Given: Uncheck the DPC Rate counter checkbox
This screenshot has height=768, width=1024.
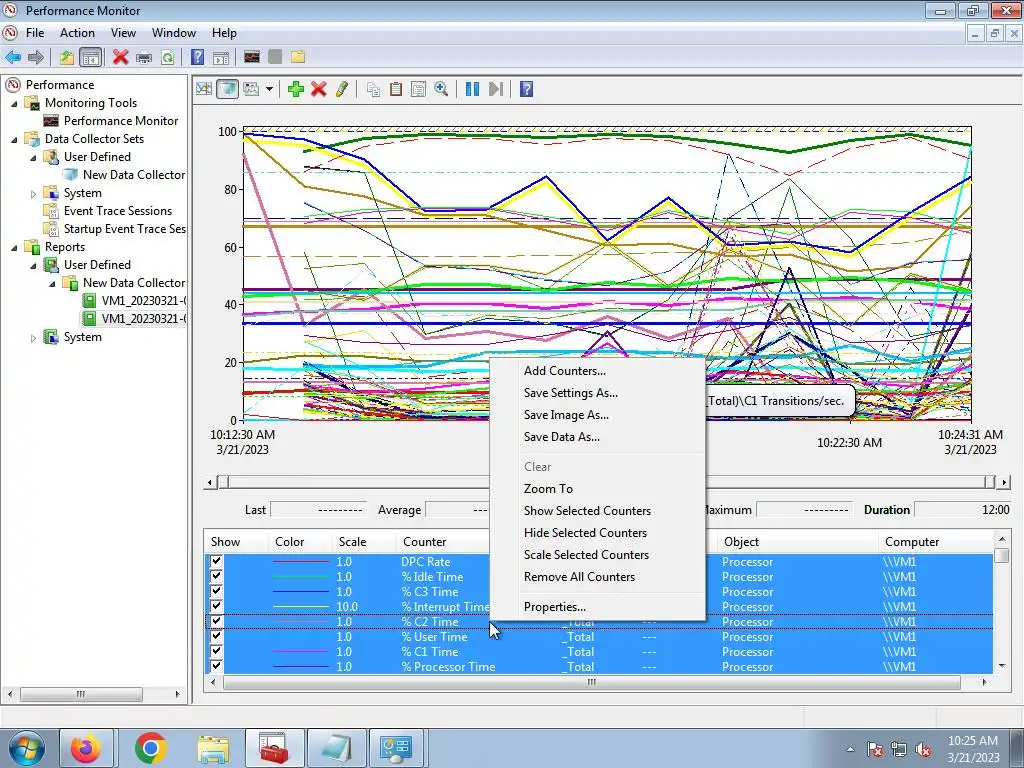Looking at the screenshot, I should point(216,561).
